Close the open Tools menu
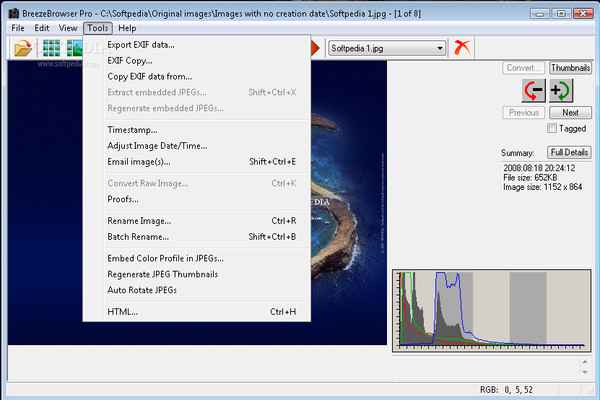600x400 pixels. pyautogui.click(x=98, y=28)
